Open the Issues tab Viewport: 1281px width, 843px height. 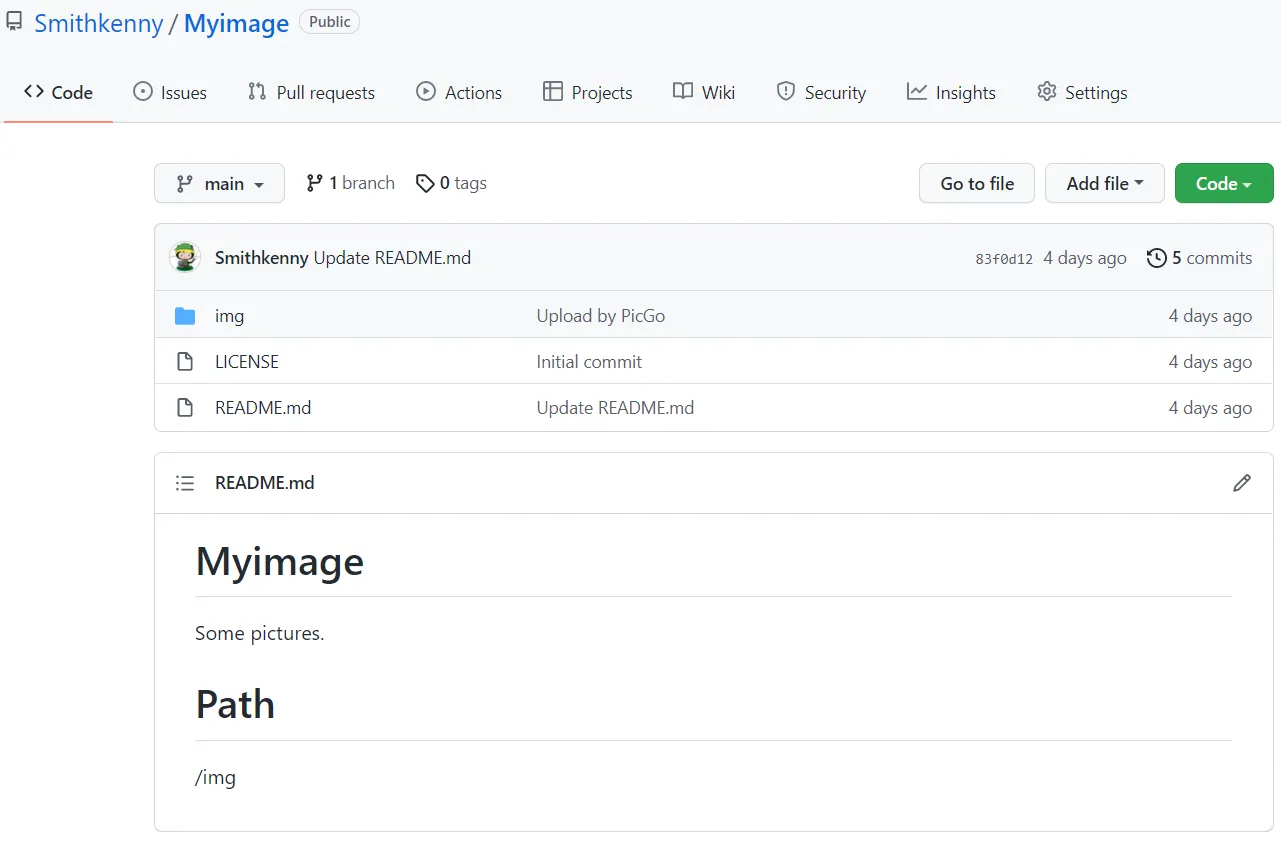click(170, 92)
